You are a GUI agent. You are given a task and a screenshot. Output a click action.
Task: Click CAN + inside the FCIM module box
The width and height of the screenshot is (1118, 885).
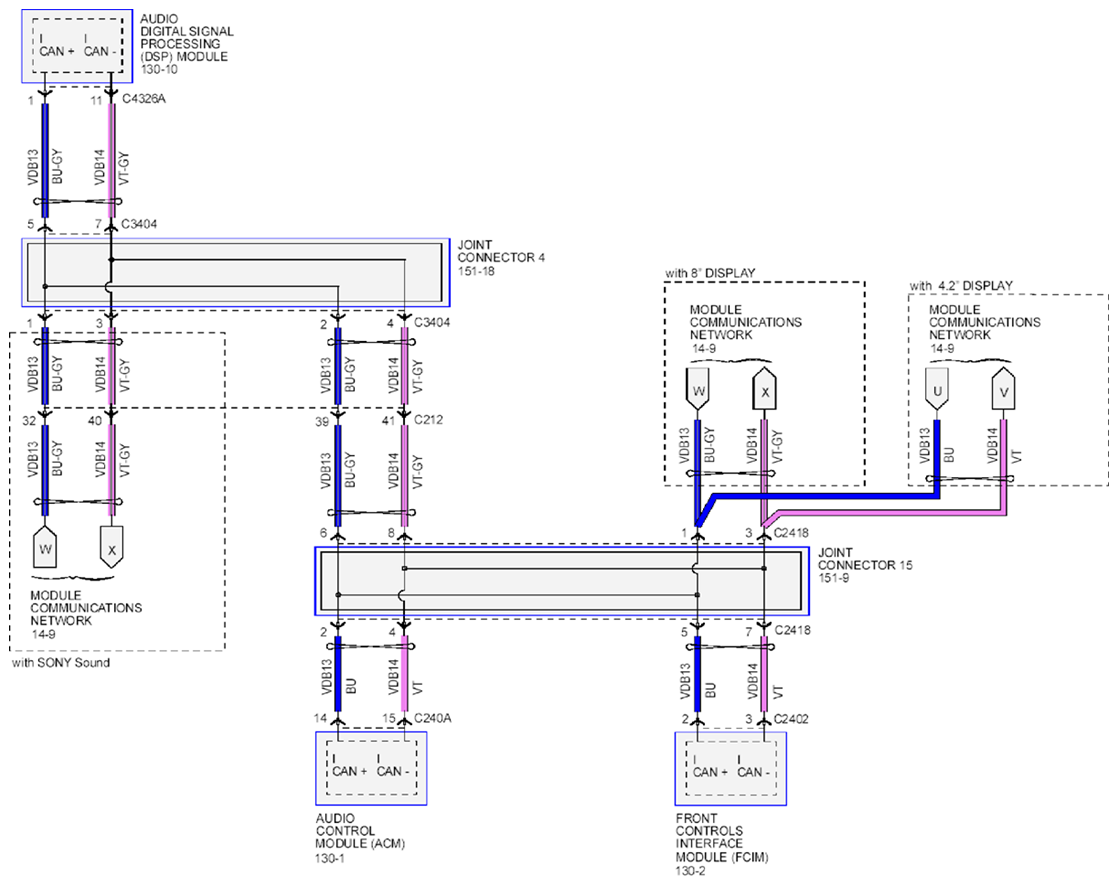click(710, 772)
